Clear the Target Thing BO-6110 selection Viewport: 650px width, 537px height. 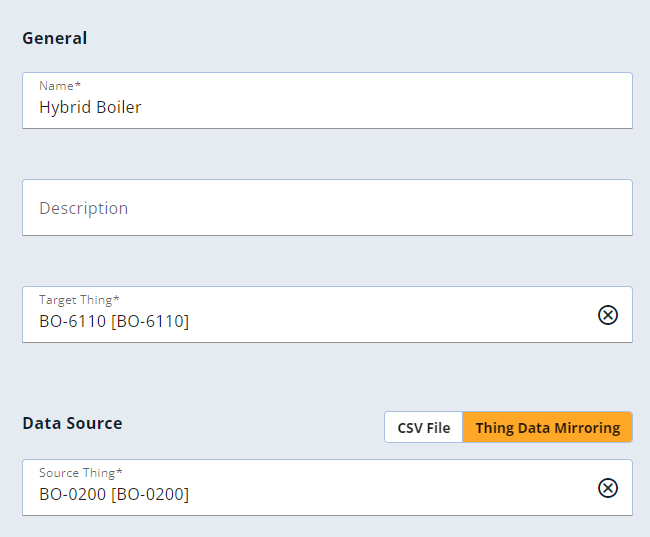tap(608, 315)
